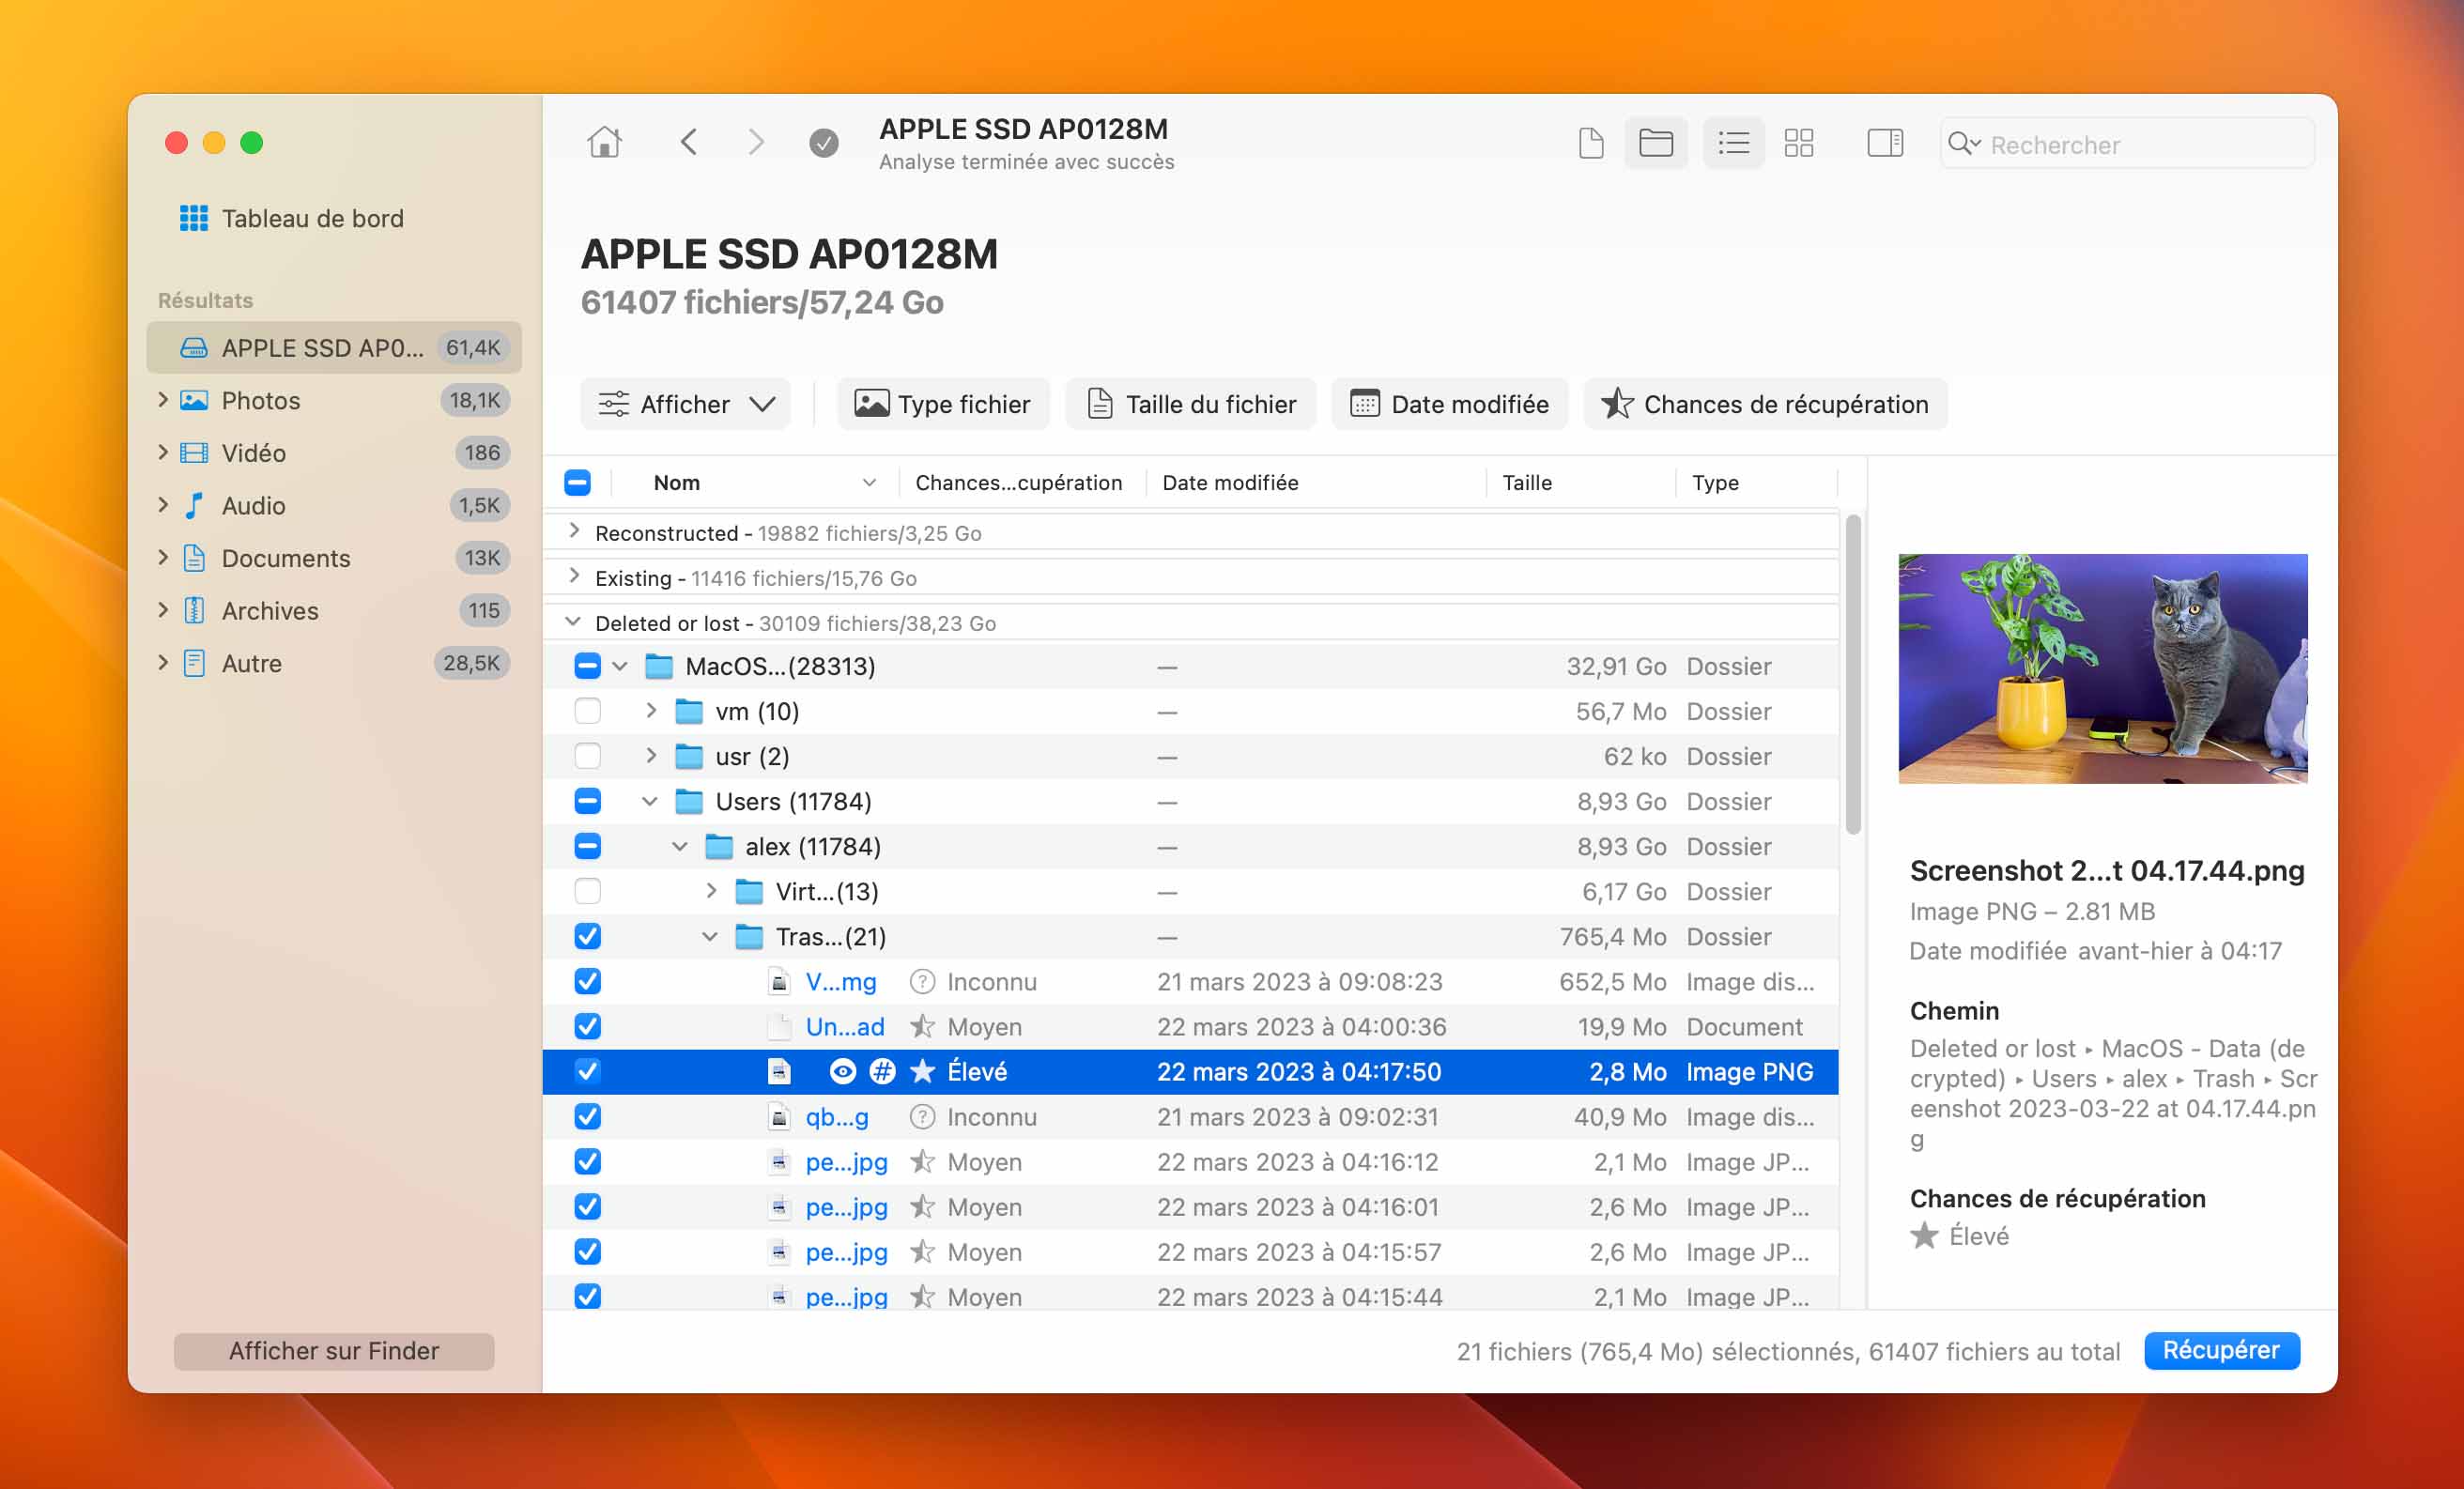The image size is (2464, 1489).
Task: Expand the Photos category in sidebar
Action: coord(163,400)
